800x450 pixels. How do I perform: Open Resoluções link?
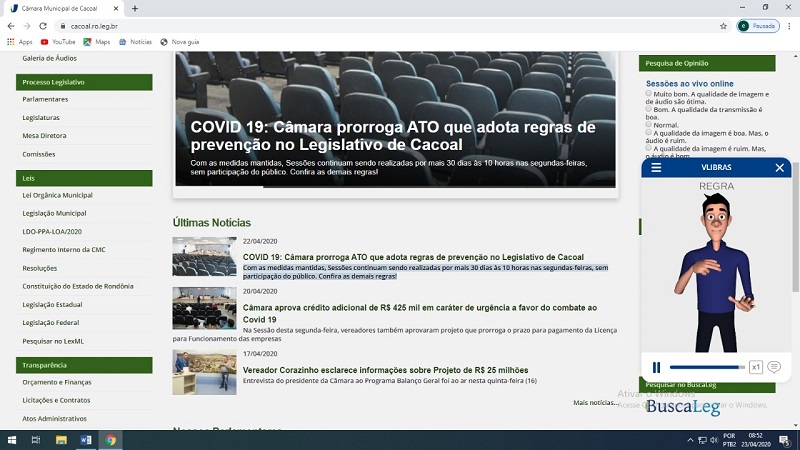(40, 268)
